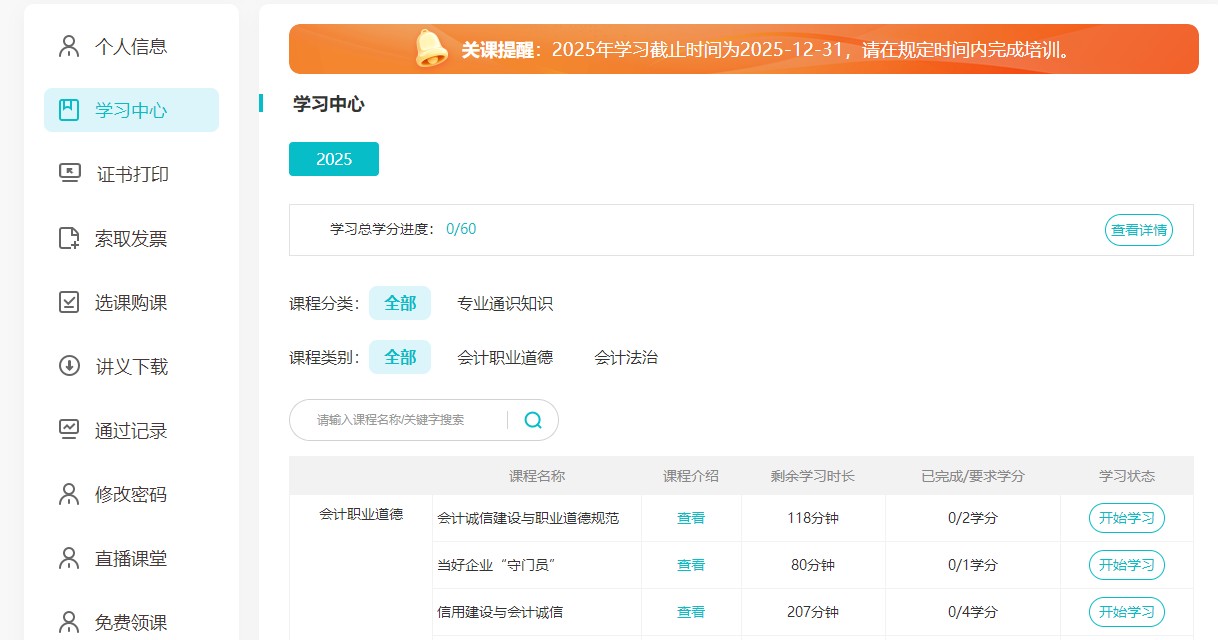The image size is (1218, 640).
Task: Filter course category by 会计职业道德
Action: tap(505, 357)
